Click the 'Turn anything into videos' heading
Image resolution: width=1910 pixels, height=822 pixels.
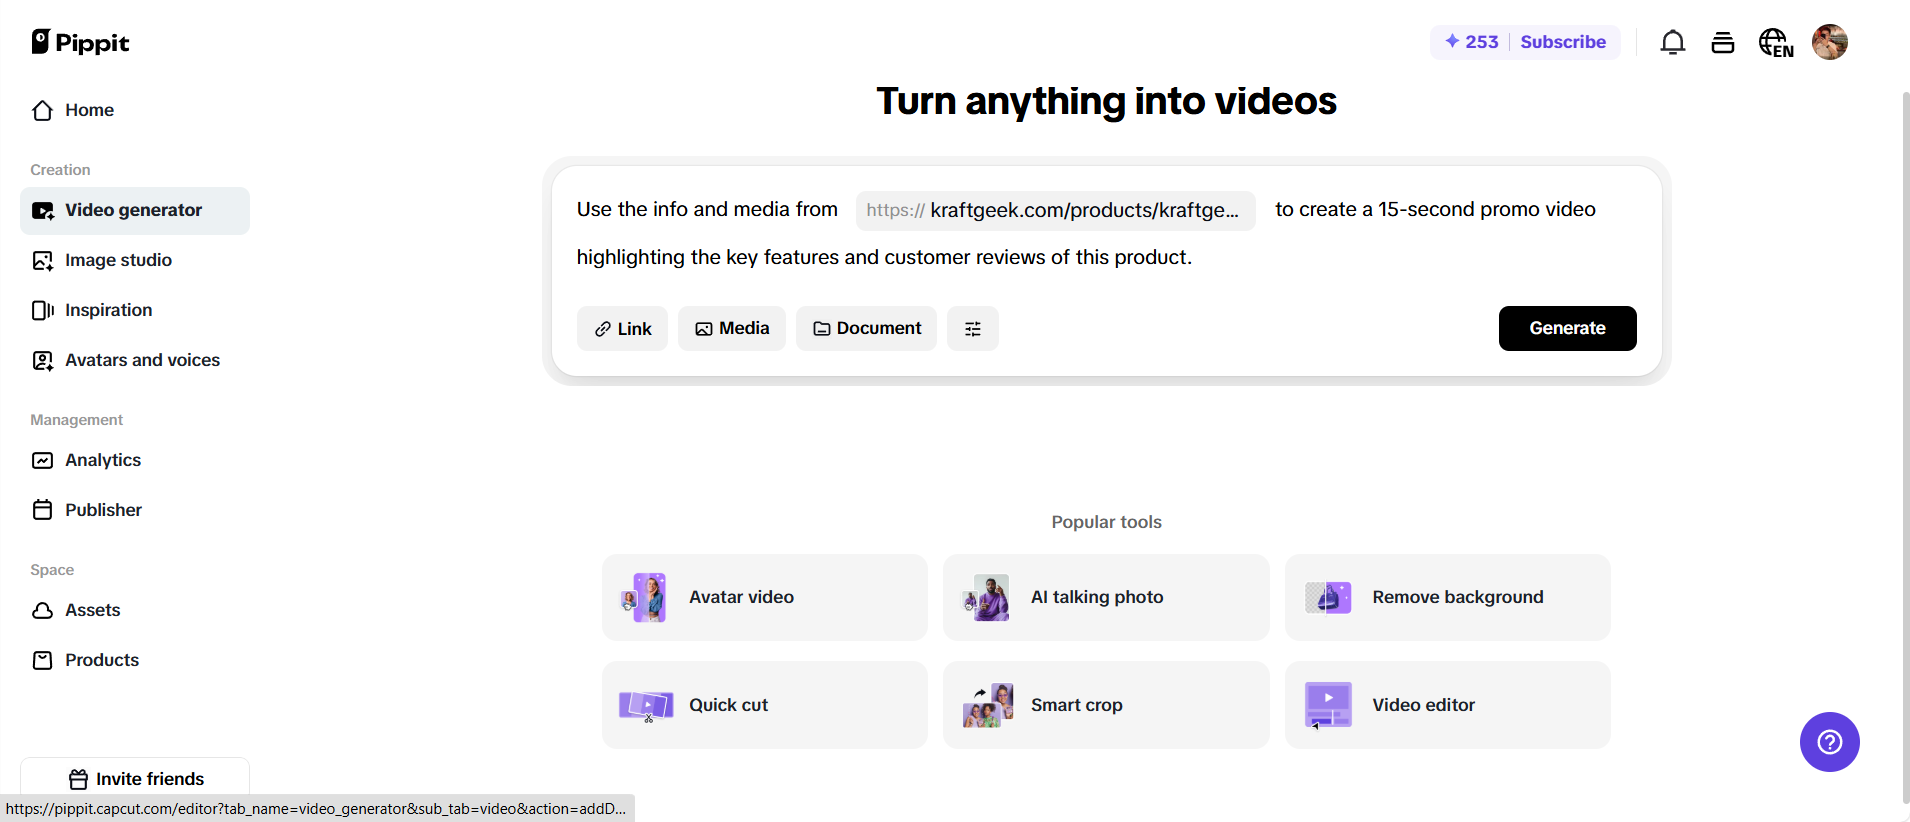pyautogui.click(x=1106, y=101)
